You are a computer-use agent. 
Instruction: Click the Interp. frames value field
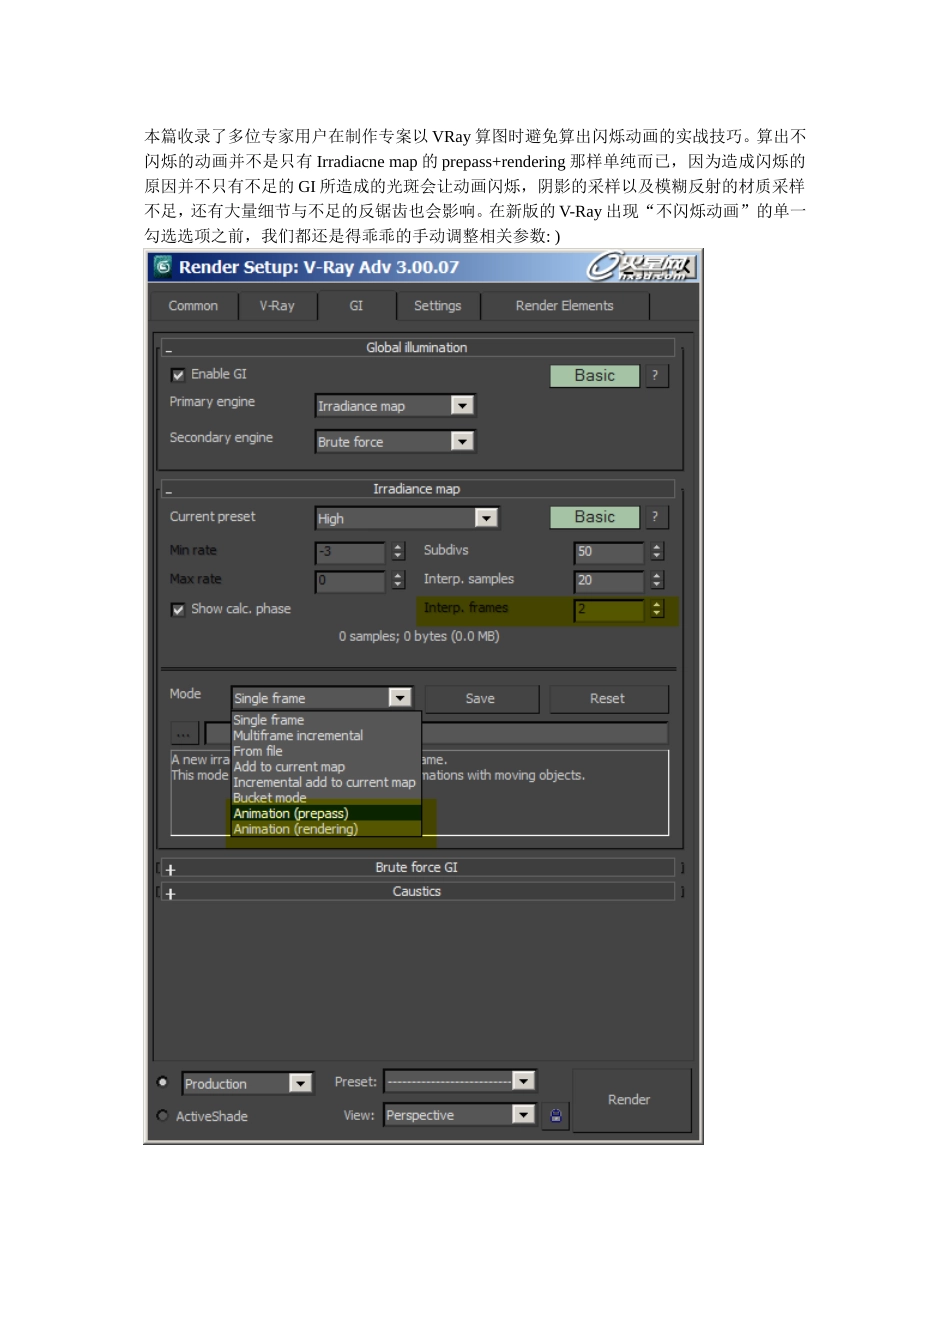pos(609,609)
